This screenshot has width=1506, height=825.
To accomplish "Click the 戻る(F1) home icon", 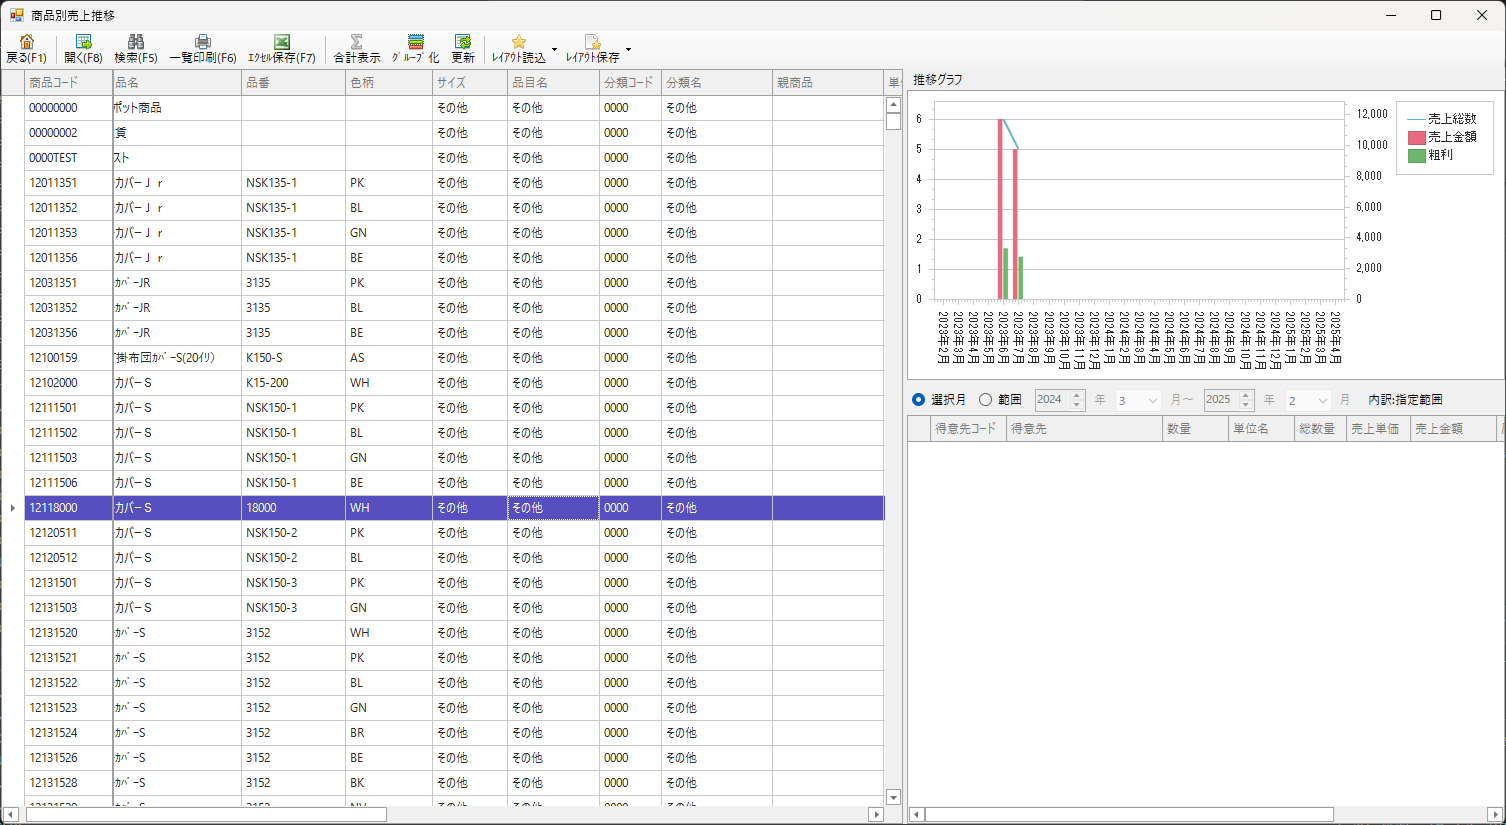I will click(x=26, y=42).
